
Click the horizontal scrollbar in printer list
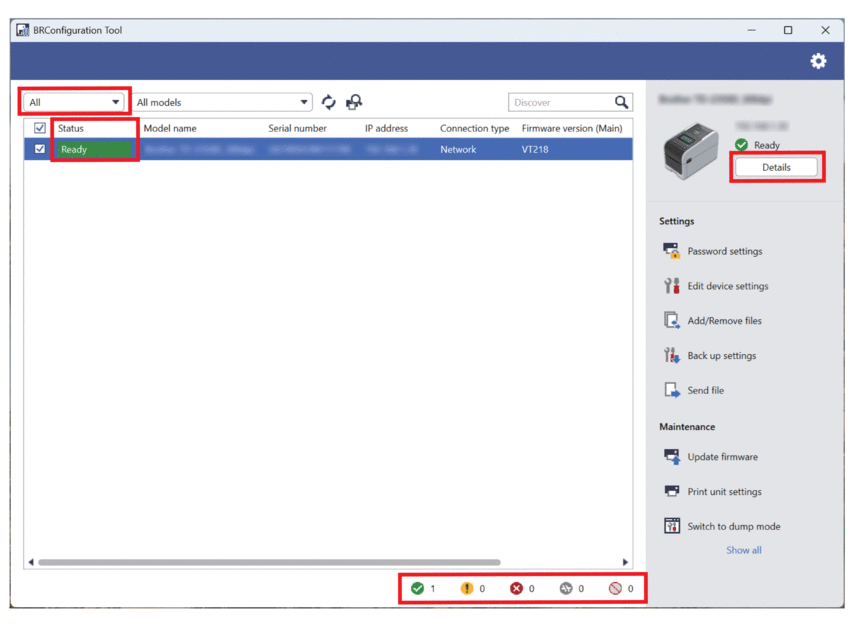pyautogui.click(x=268, y=562)
